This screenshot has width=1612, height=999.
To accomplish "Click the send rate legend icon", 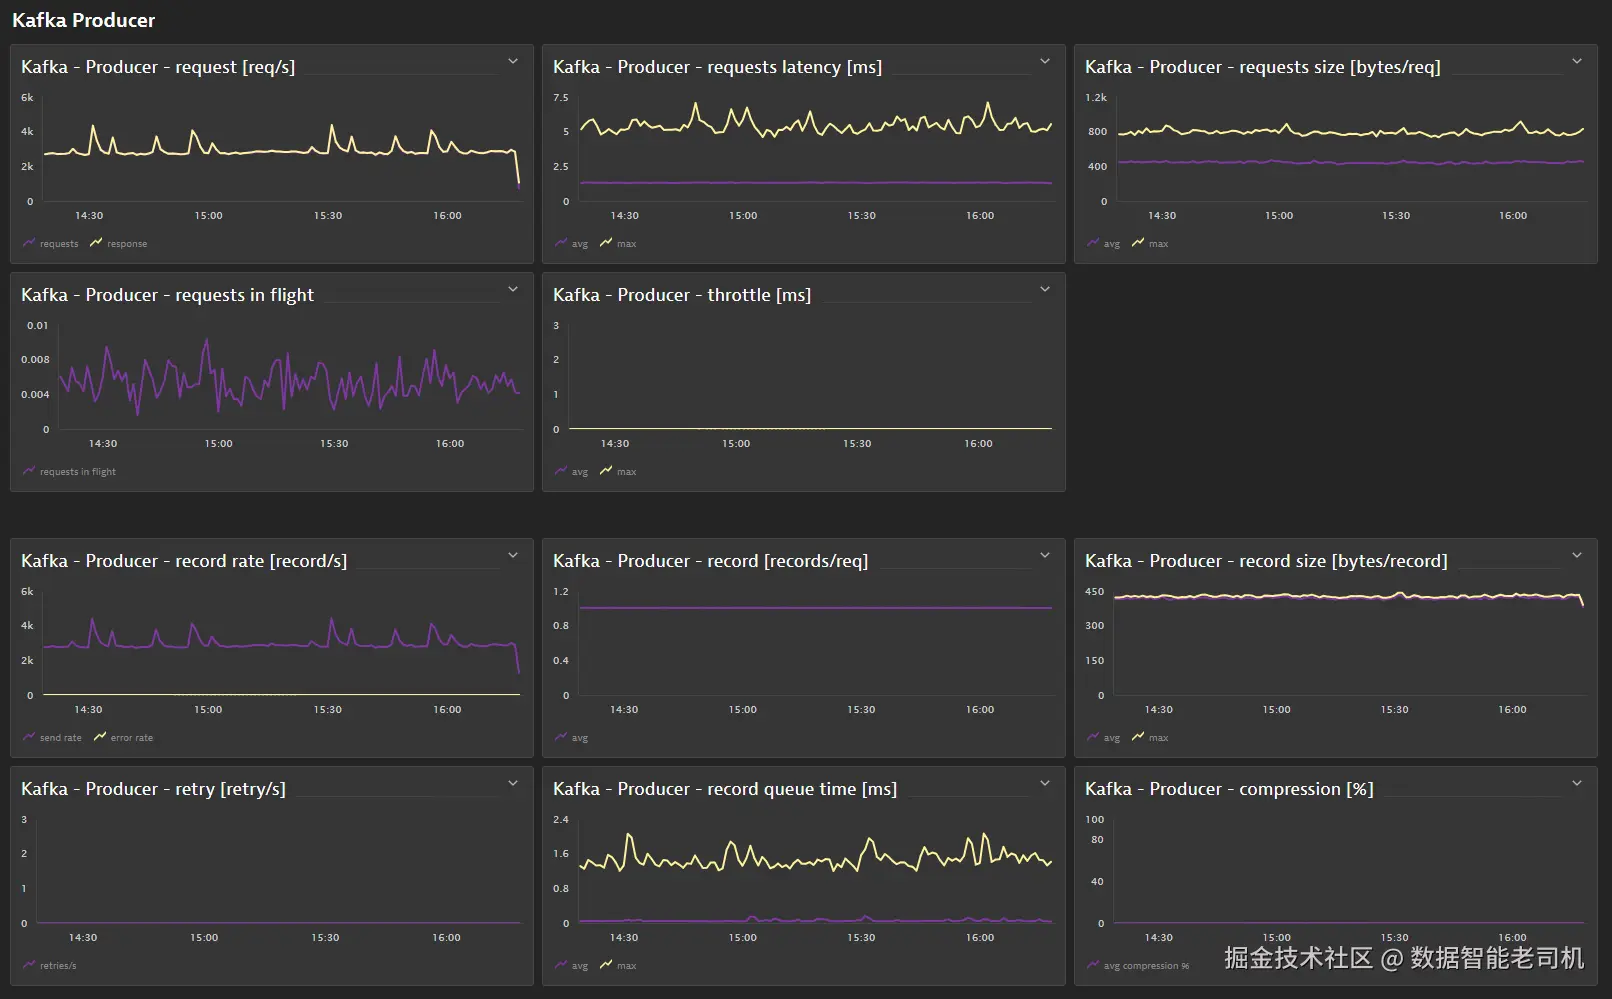I will (x=29, y=737).
